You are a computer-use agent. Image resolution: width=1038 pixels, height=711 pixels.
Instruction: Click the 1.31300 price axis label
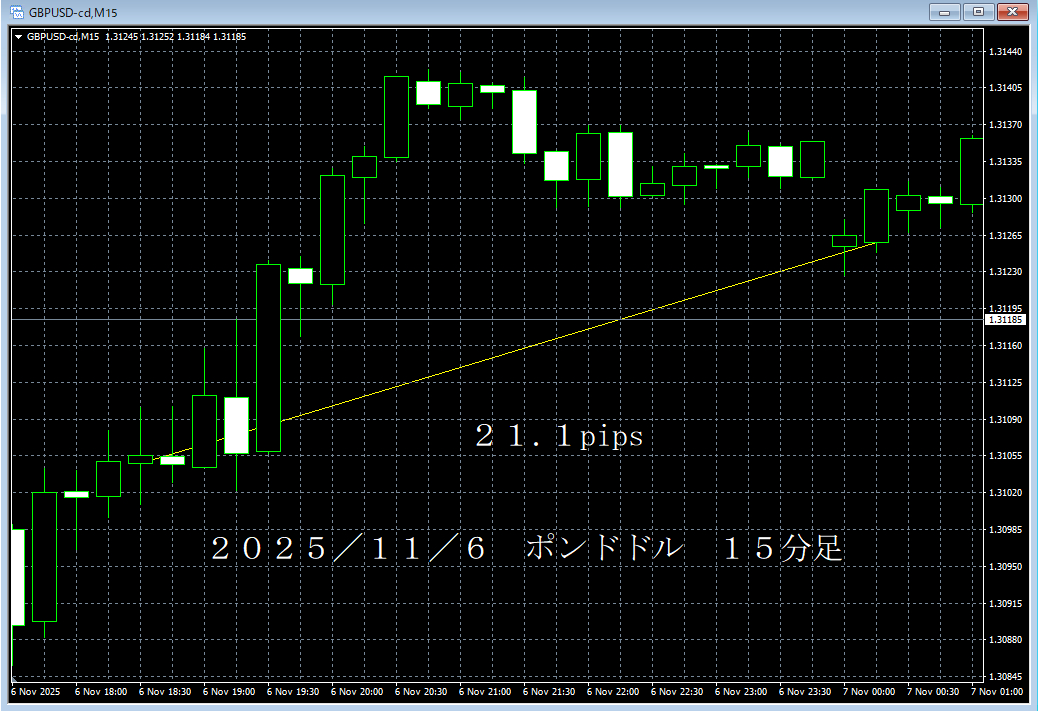tap(1004, 199)
